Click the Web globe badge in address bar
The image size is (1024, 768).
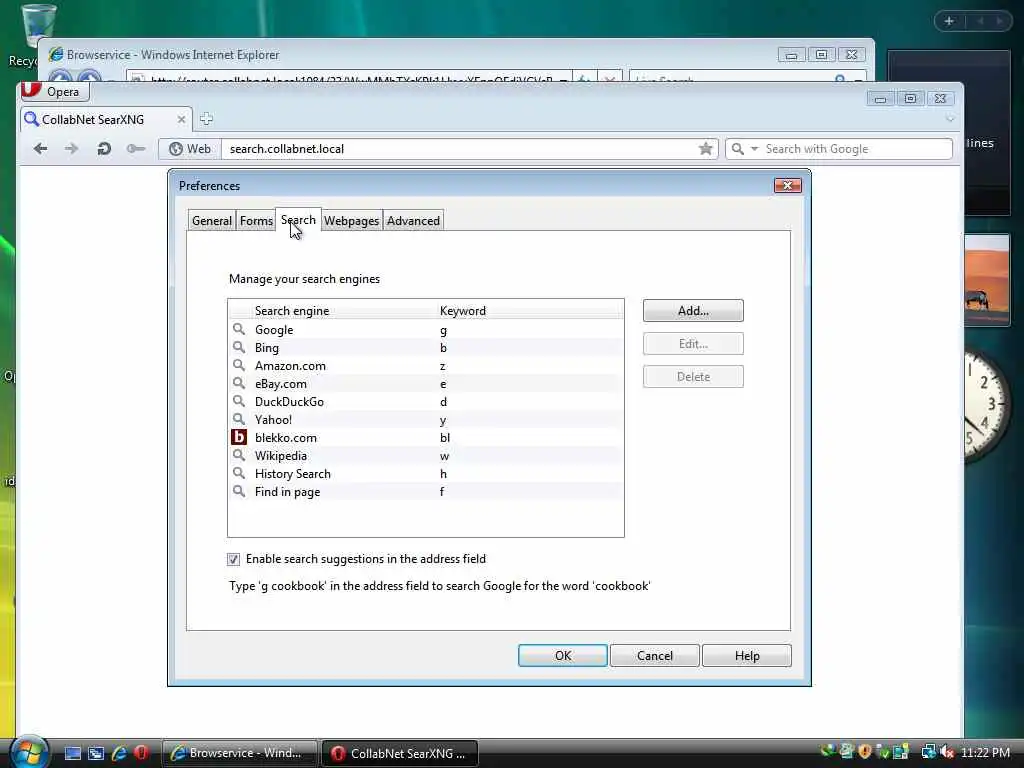click(x=190, y=149)
